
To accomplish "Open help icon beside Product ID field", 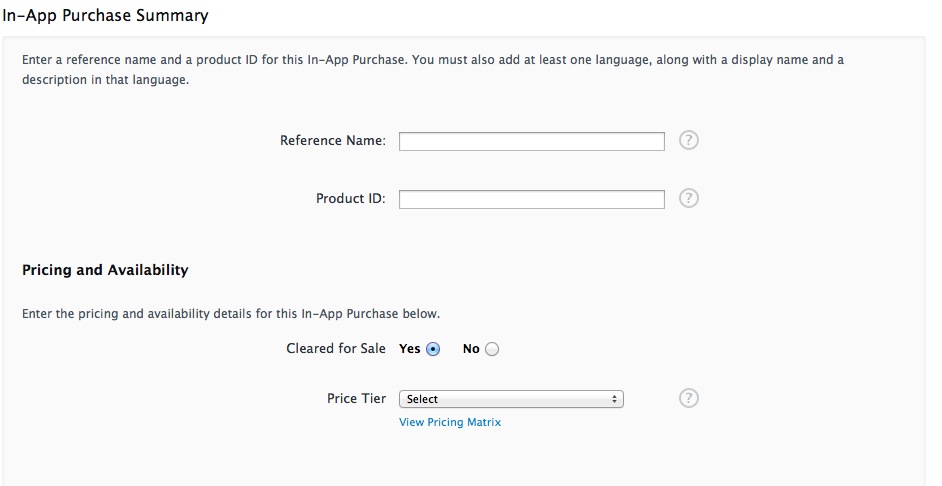I will click(688, 198).
